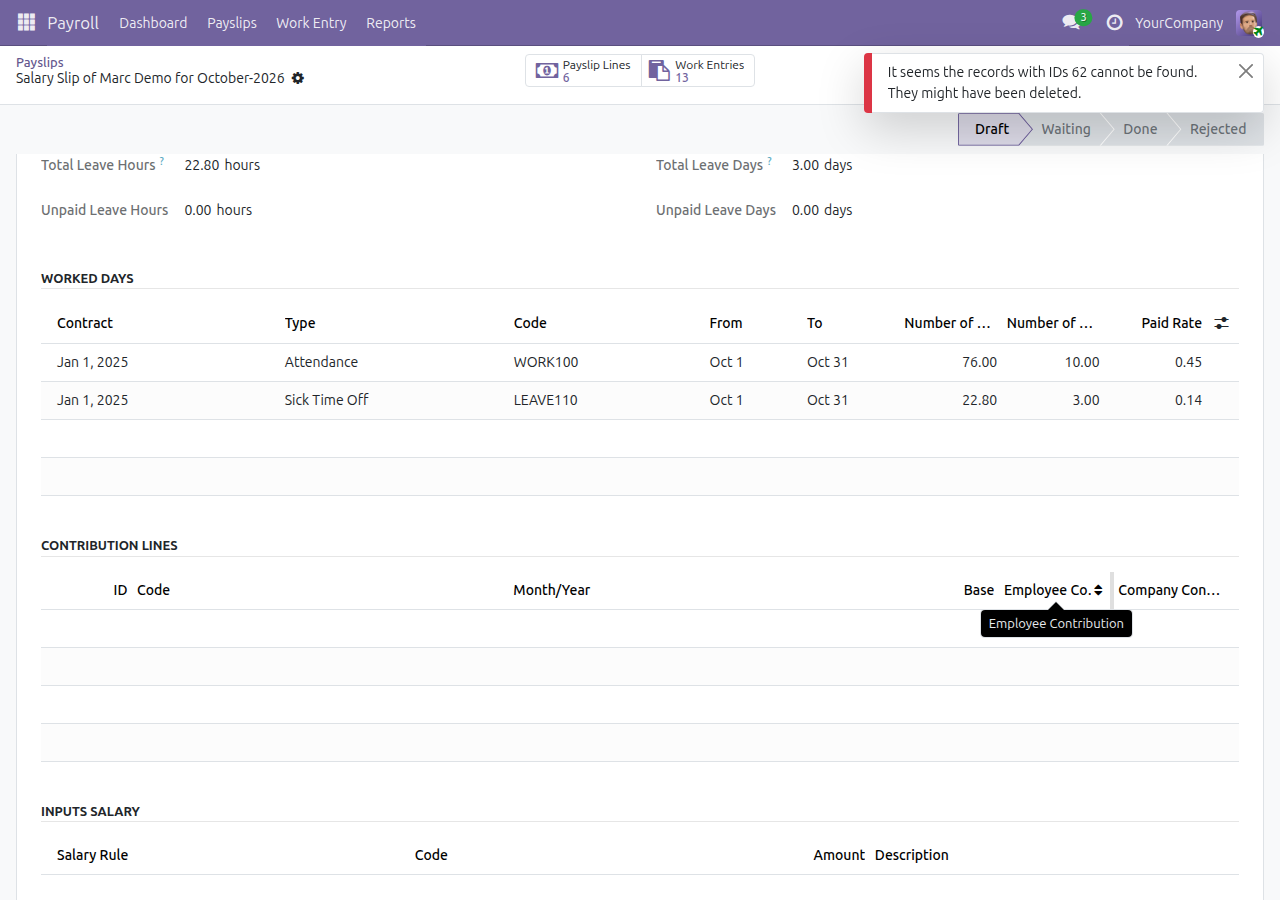Go to the Dashboard menu
Screen dimensions: 1280x900
click(153, 22)
